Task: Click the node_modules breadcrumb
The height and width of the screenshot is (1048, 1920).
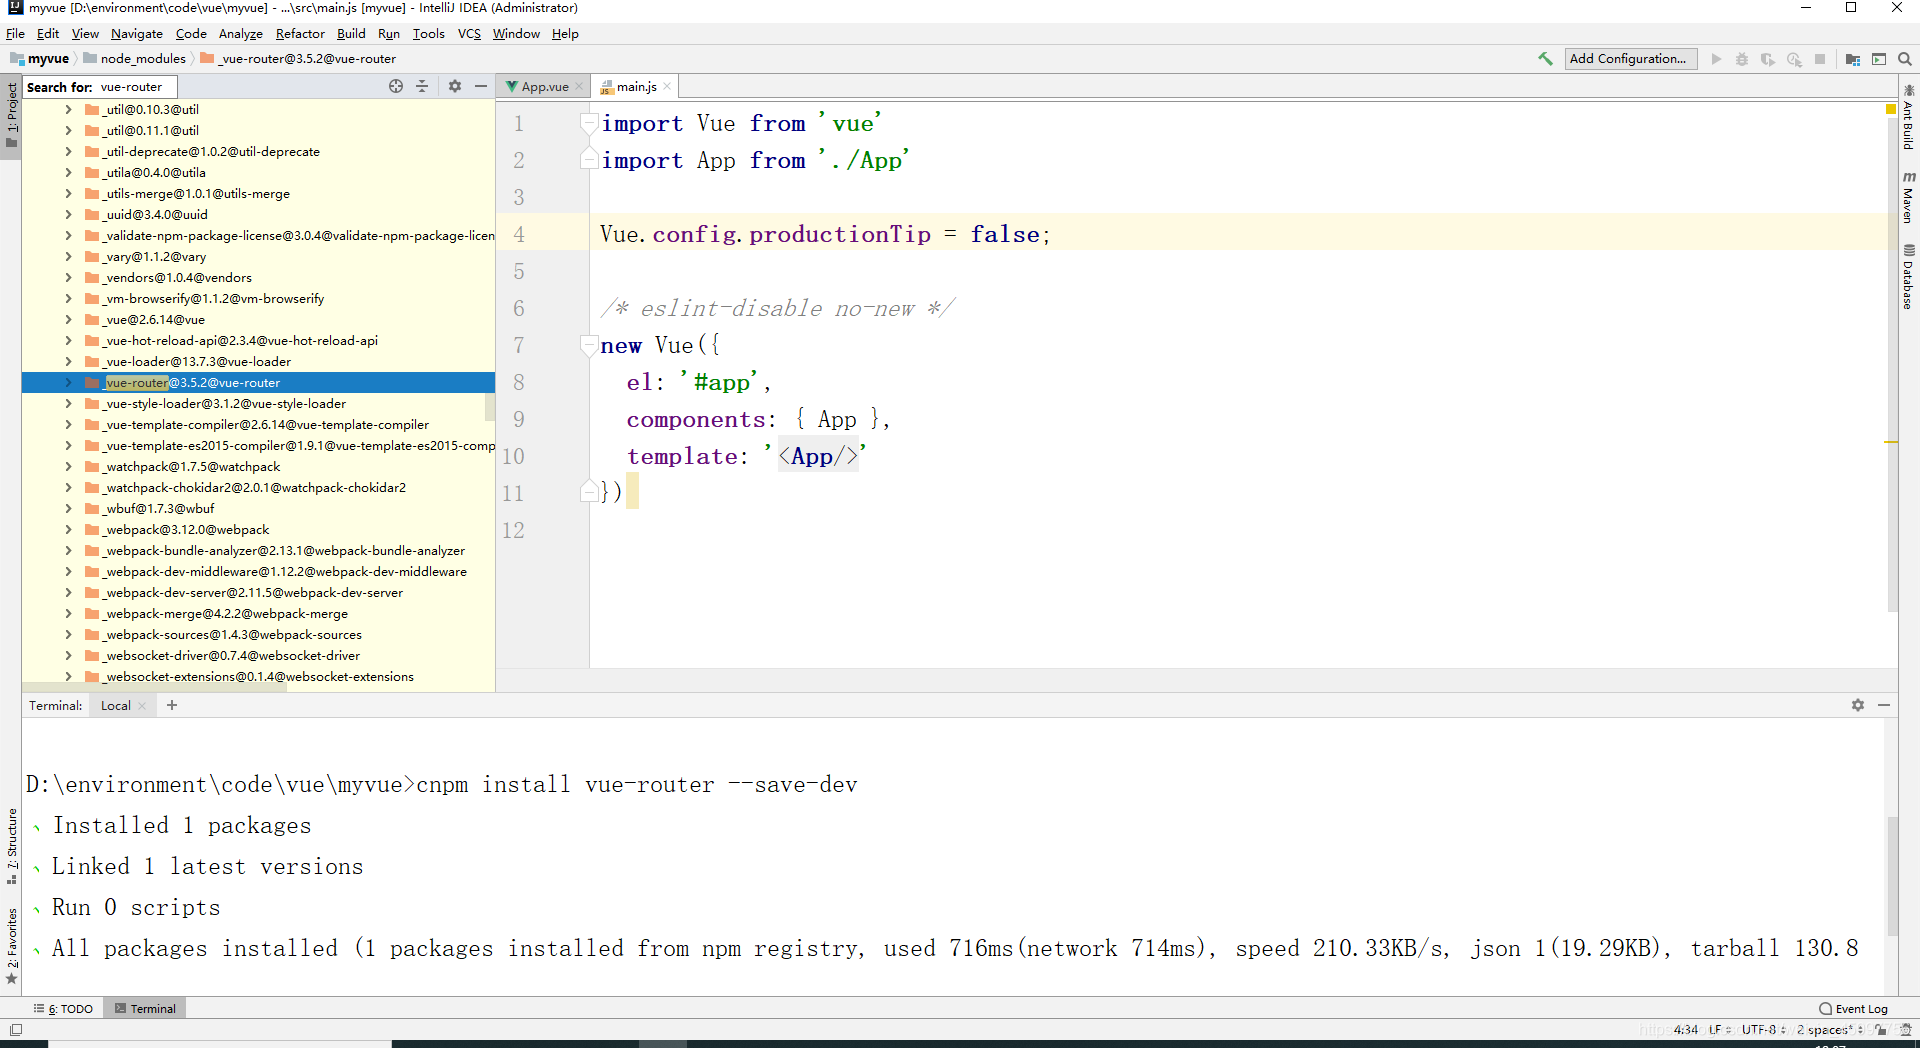Action: point(135,59)
